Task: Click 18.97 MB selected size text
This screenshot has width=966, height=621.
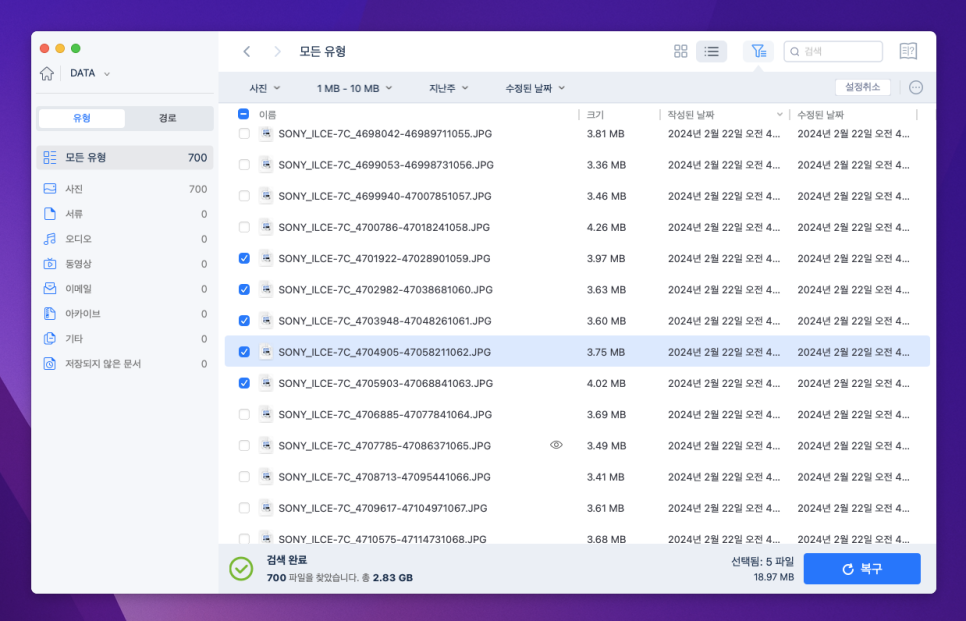Action: [773, 577]
